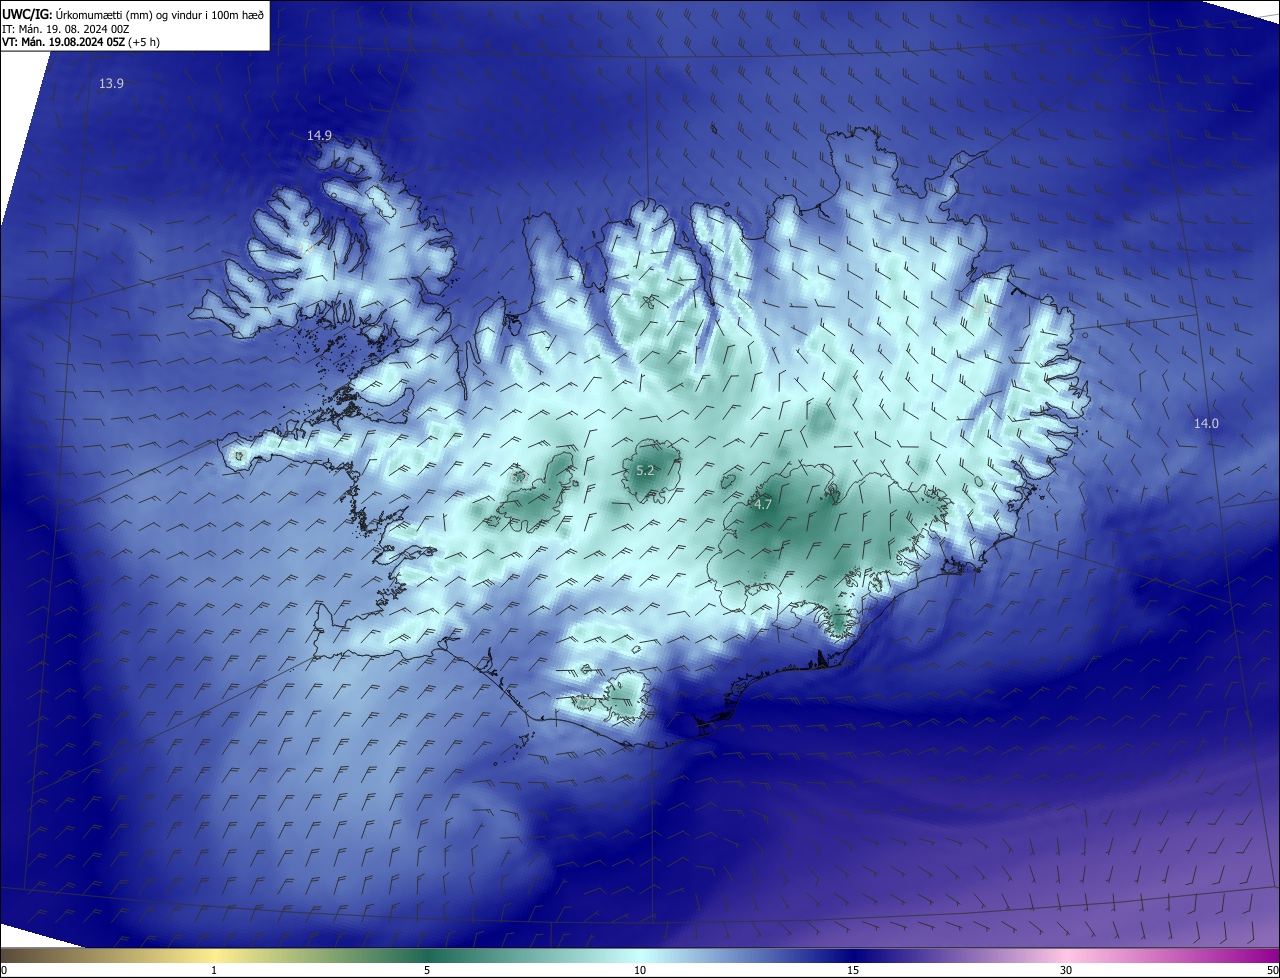Image resolution: width=1280 pixels, height=978 pixels.
Task: Click the color scale label 0
Action: [4, 970]
